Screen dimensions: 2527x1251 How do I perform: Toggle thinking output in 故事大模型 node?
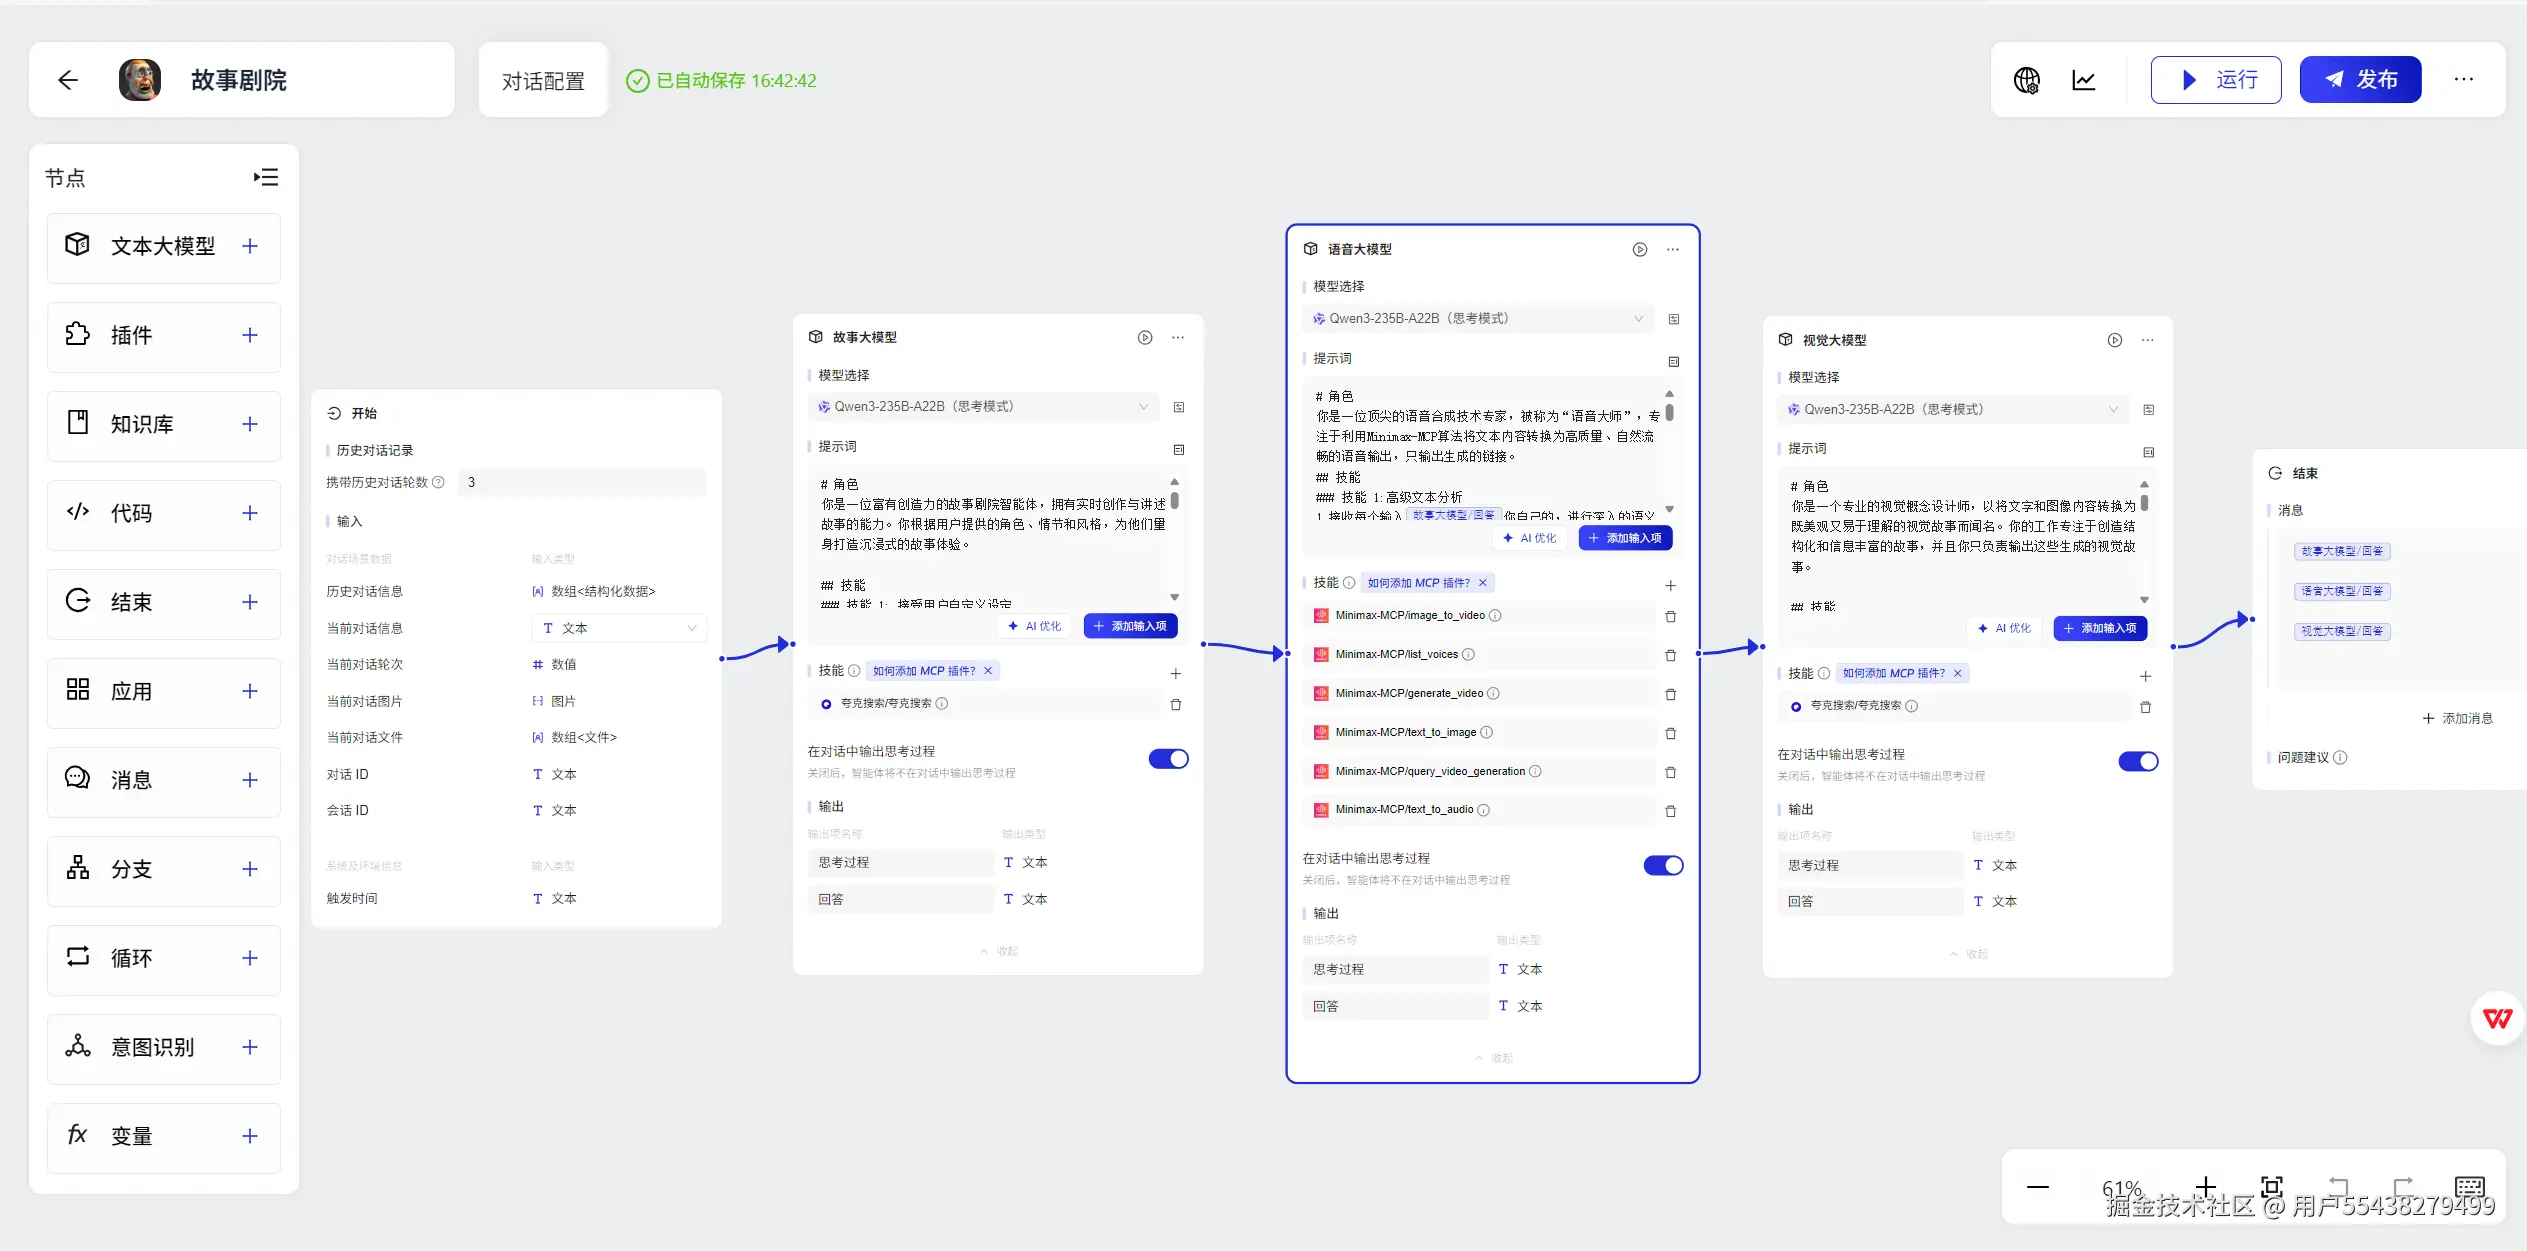pyautogui.click(x=1168, y=759)
